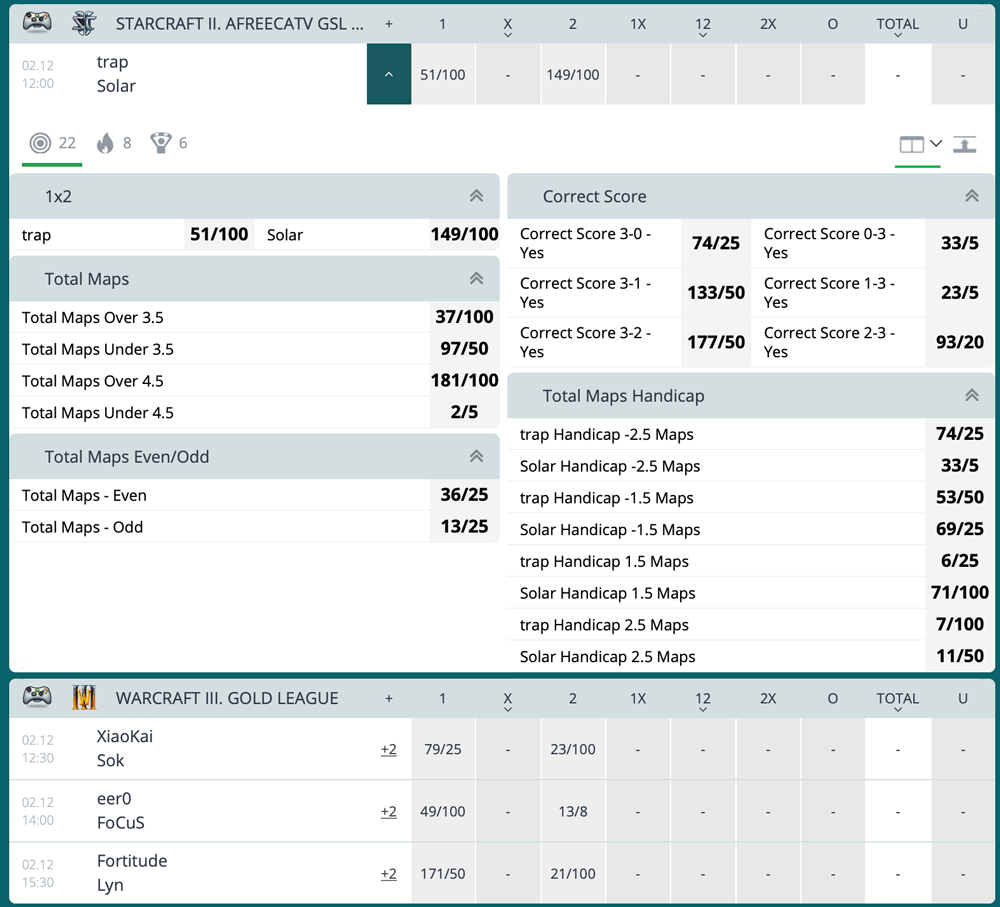Select Total Maps Odd at 13/25
This screenshot has height=907, width=1000.
pos(464,527)
